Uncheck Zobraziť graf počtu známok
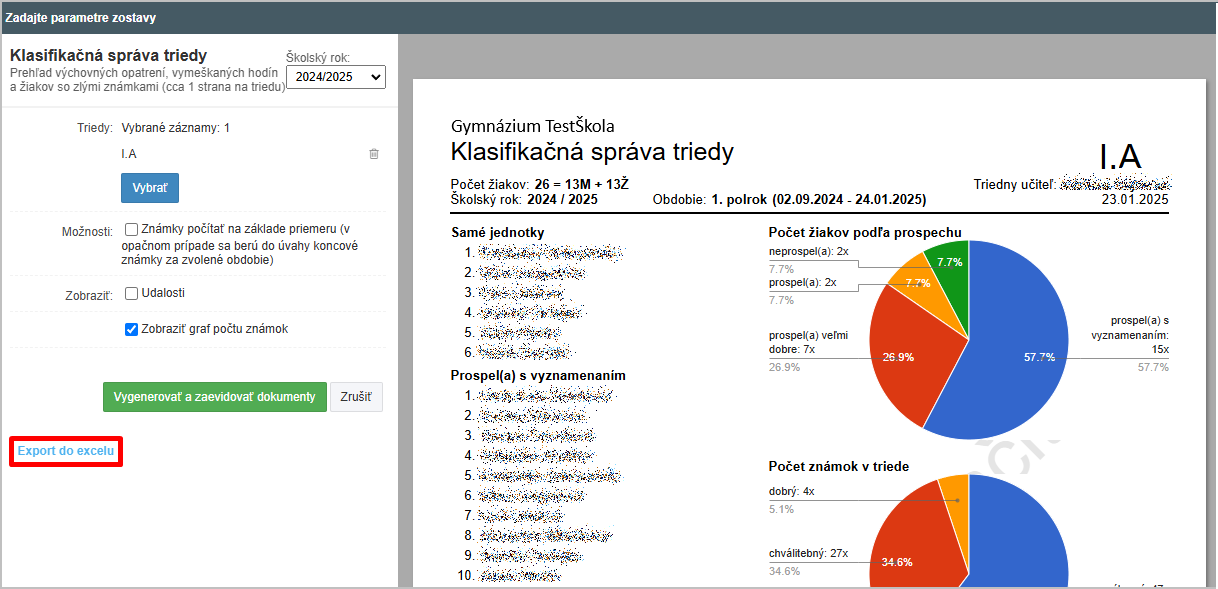The width and height of the screenshot is (1218, 589). click(x=132, y=329)
